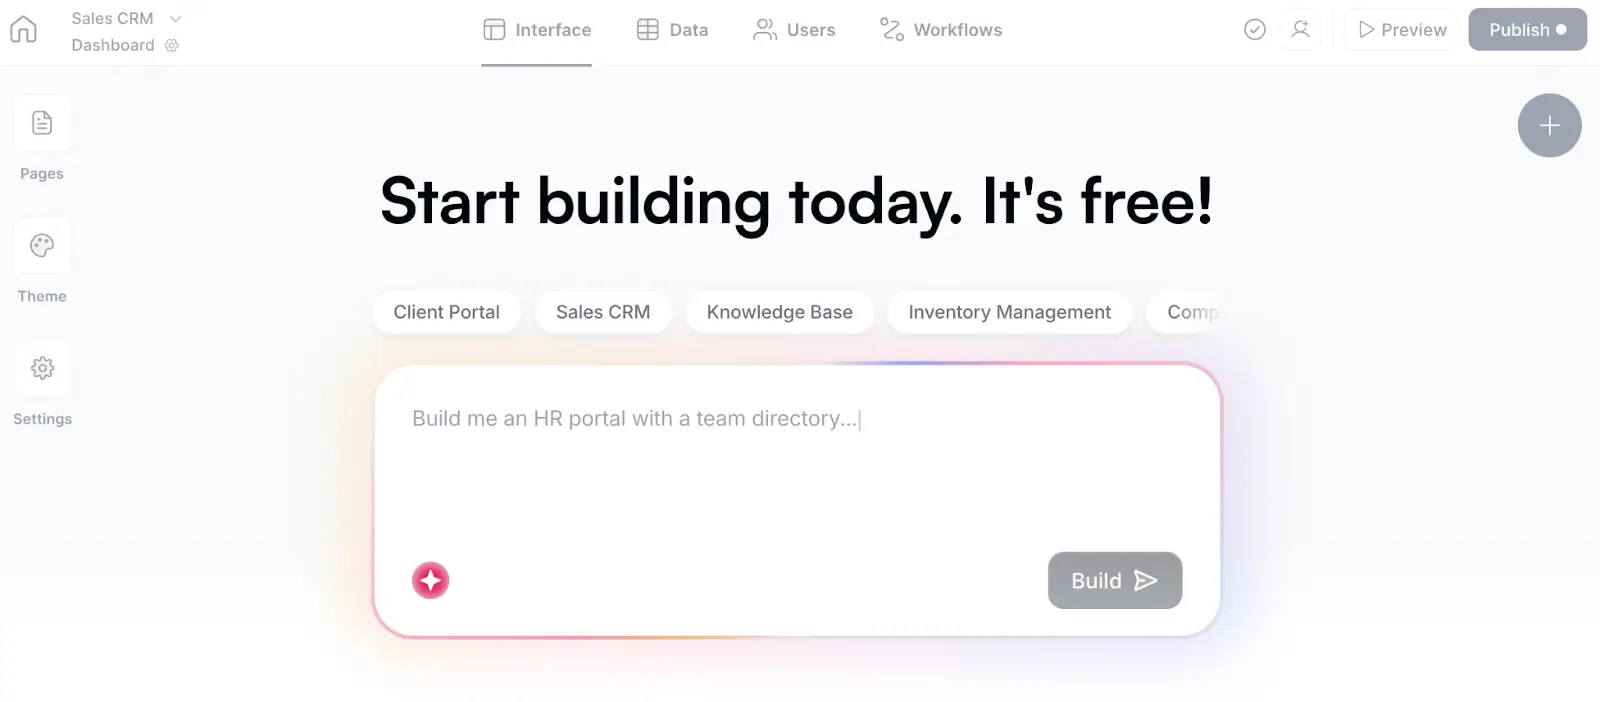Click the pink sparkle AI icon in prompt box

pyautogui.click(x=430, y=580)
